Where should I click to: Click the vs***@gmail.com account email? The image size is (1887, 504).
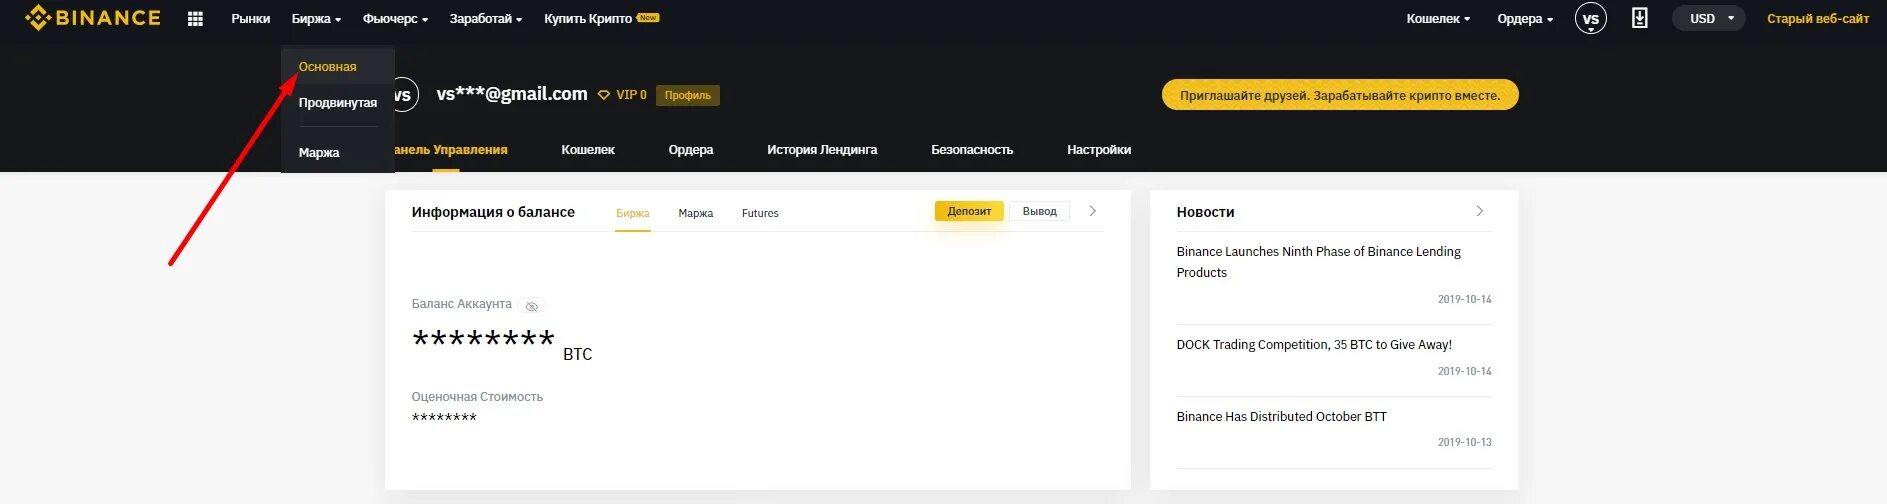point(512,94)
